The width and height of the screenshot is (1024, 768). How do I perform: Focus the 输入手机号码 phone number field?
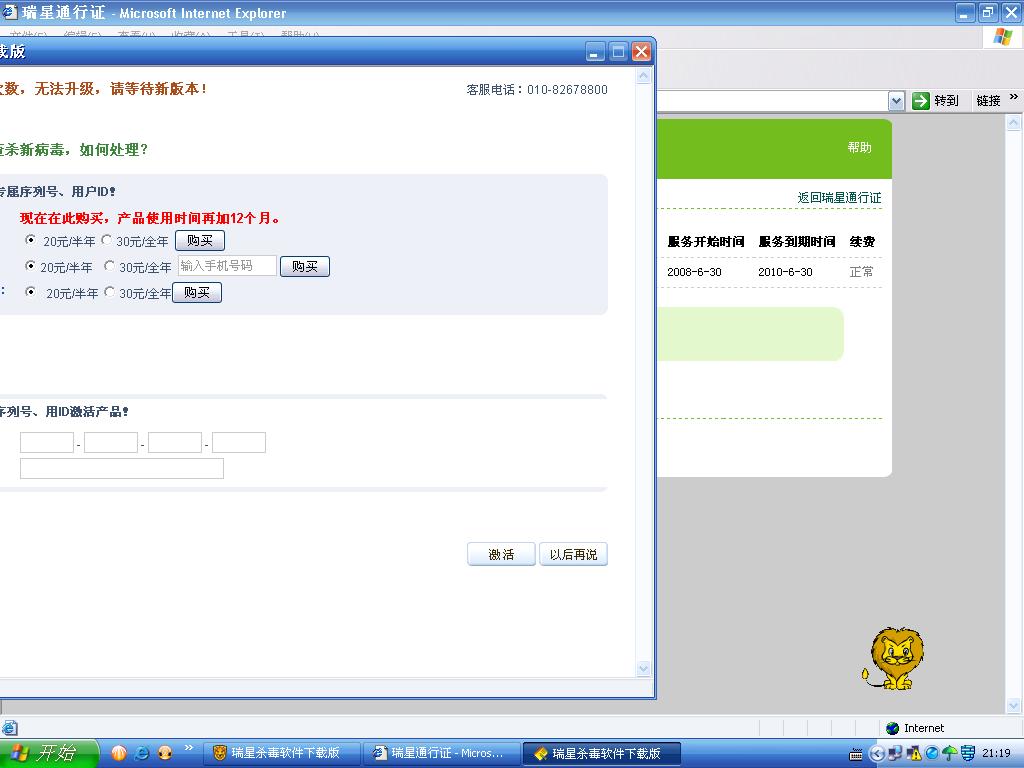pos(227,266)
